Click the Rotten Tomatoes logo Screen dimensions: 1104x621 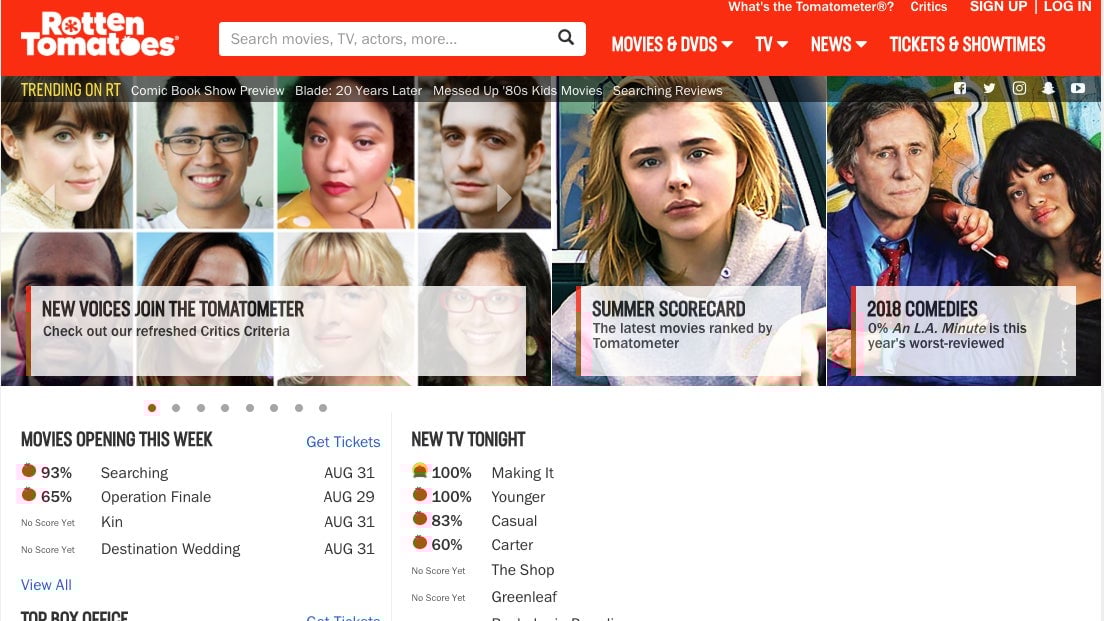point(99,34)
